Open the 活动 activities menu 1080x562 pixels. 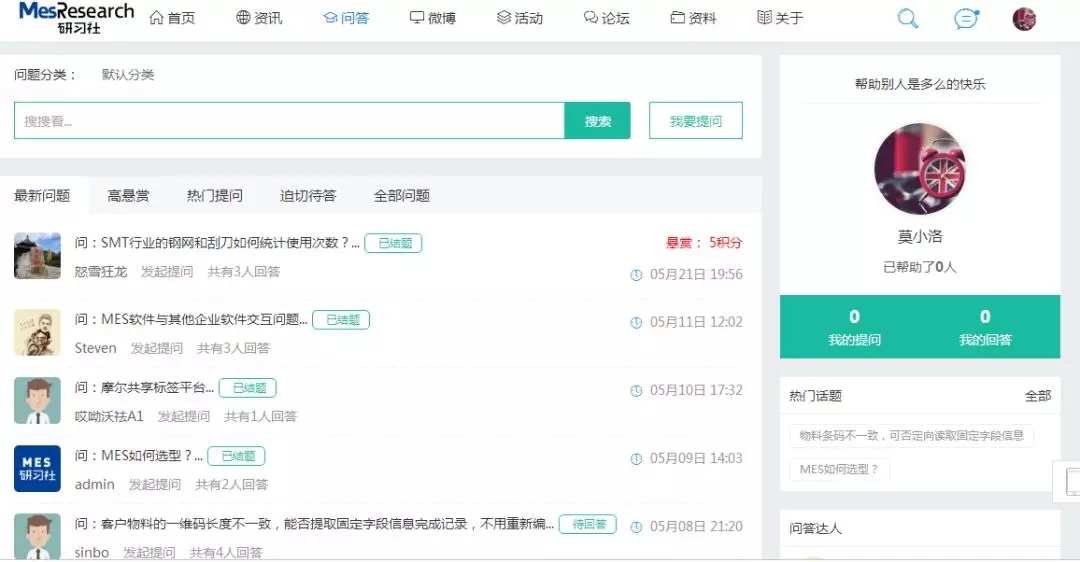click(519, 18)
